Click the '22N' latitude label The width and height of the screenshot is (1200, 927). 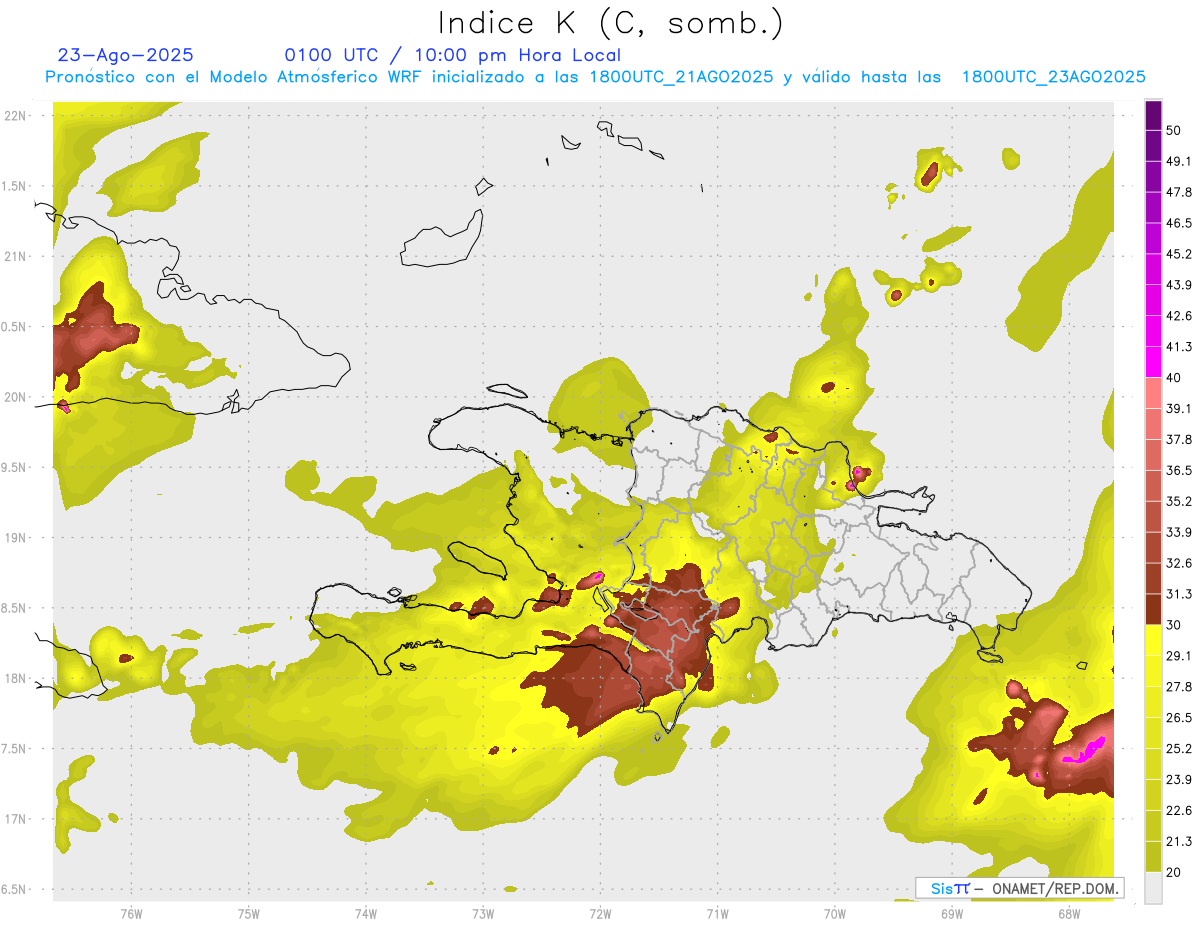16,116
